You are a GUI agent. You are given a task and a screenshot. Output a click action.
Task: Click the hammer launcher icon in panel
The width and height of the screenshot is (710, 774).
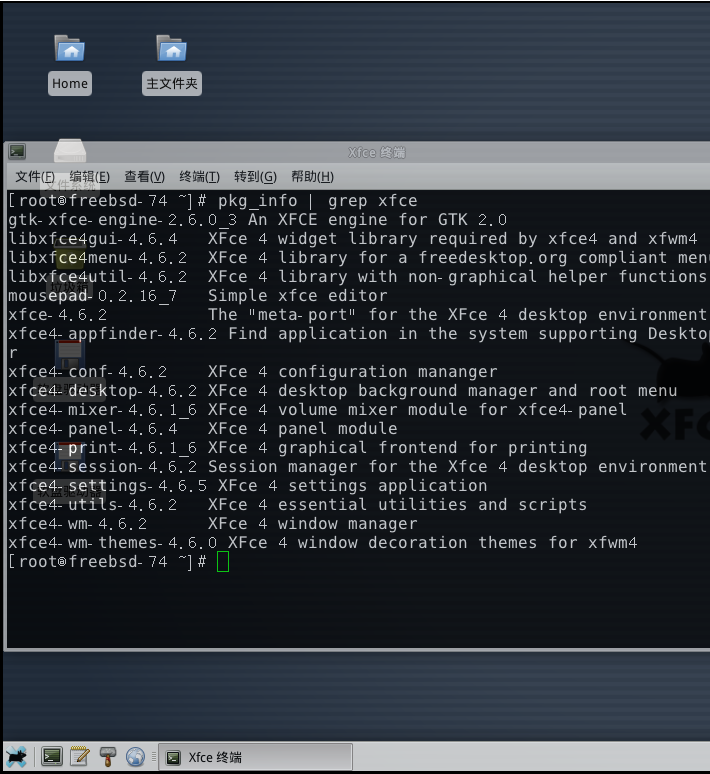pyautogui.click(x=108, y=757)
